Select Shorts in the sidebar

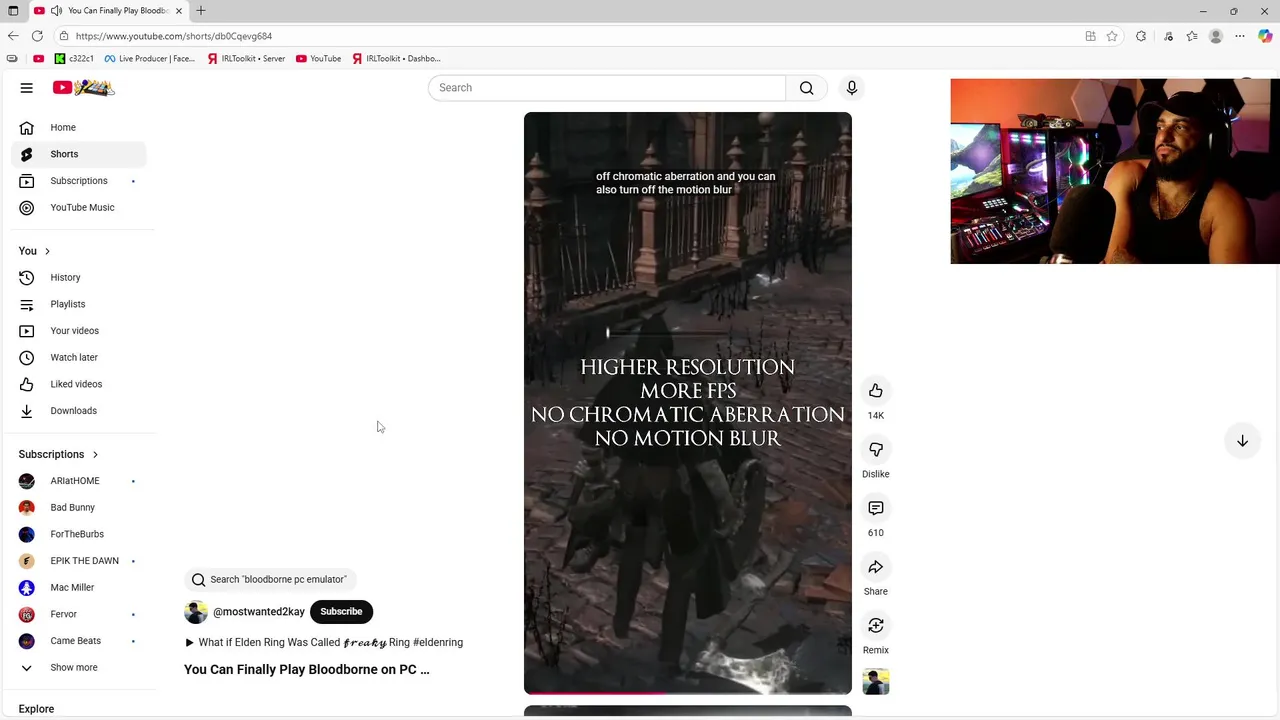click(x=79, y=154)
